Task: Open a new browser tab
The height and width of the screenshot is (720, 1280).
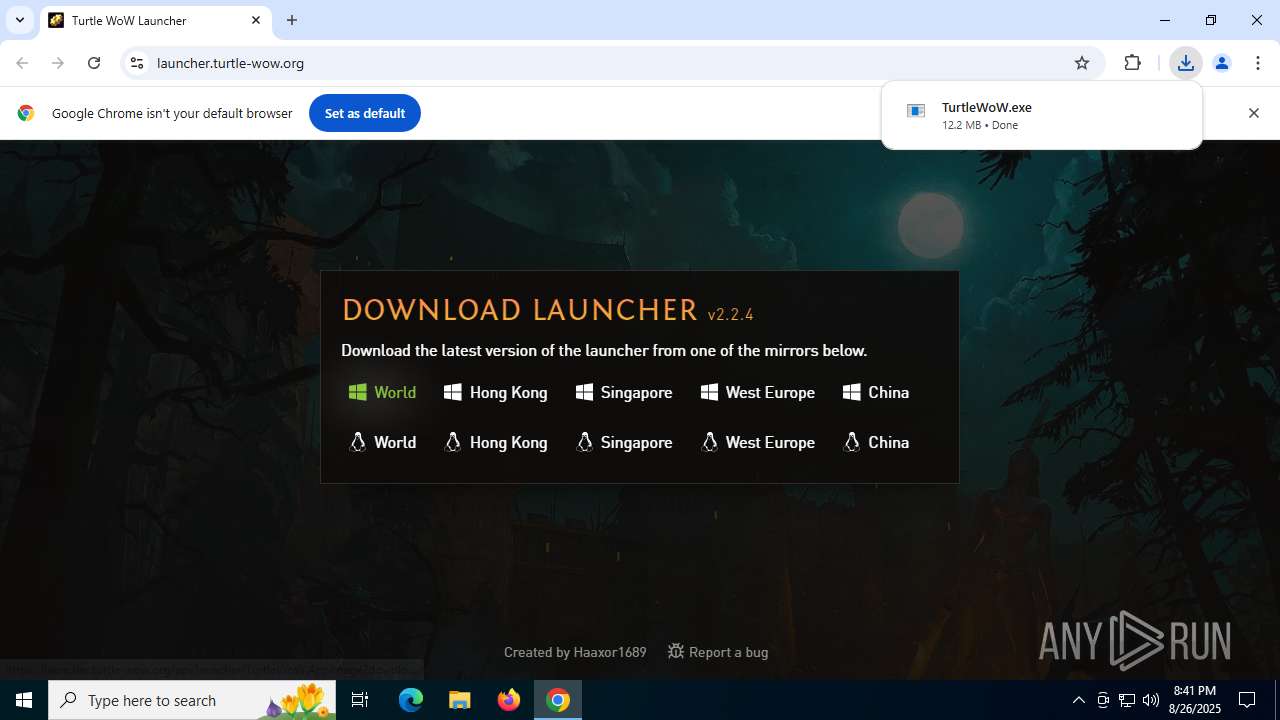Action: pos(292,20)
